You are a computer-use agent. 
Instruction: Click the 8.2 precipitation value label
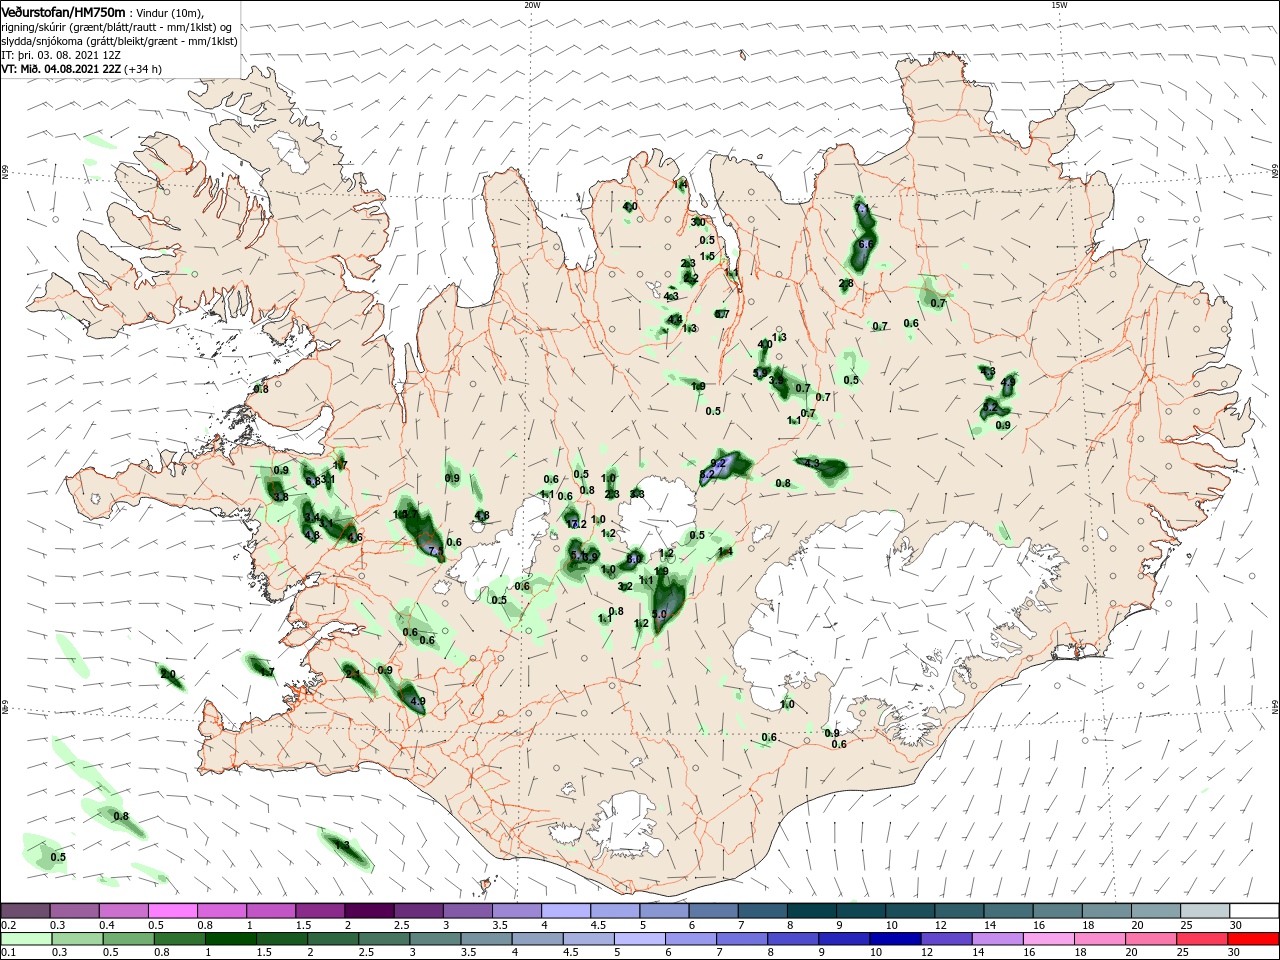coord(707,474)
